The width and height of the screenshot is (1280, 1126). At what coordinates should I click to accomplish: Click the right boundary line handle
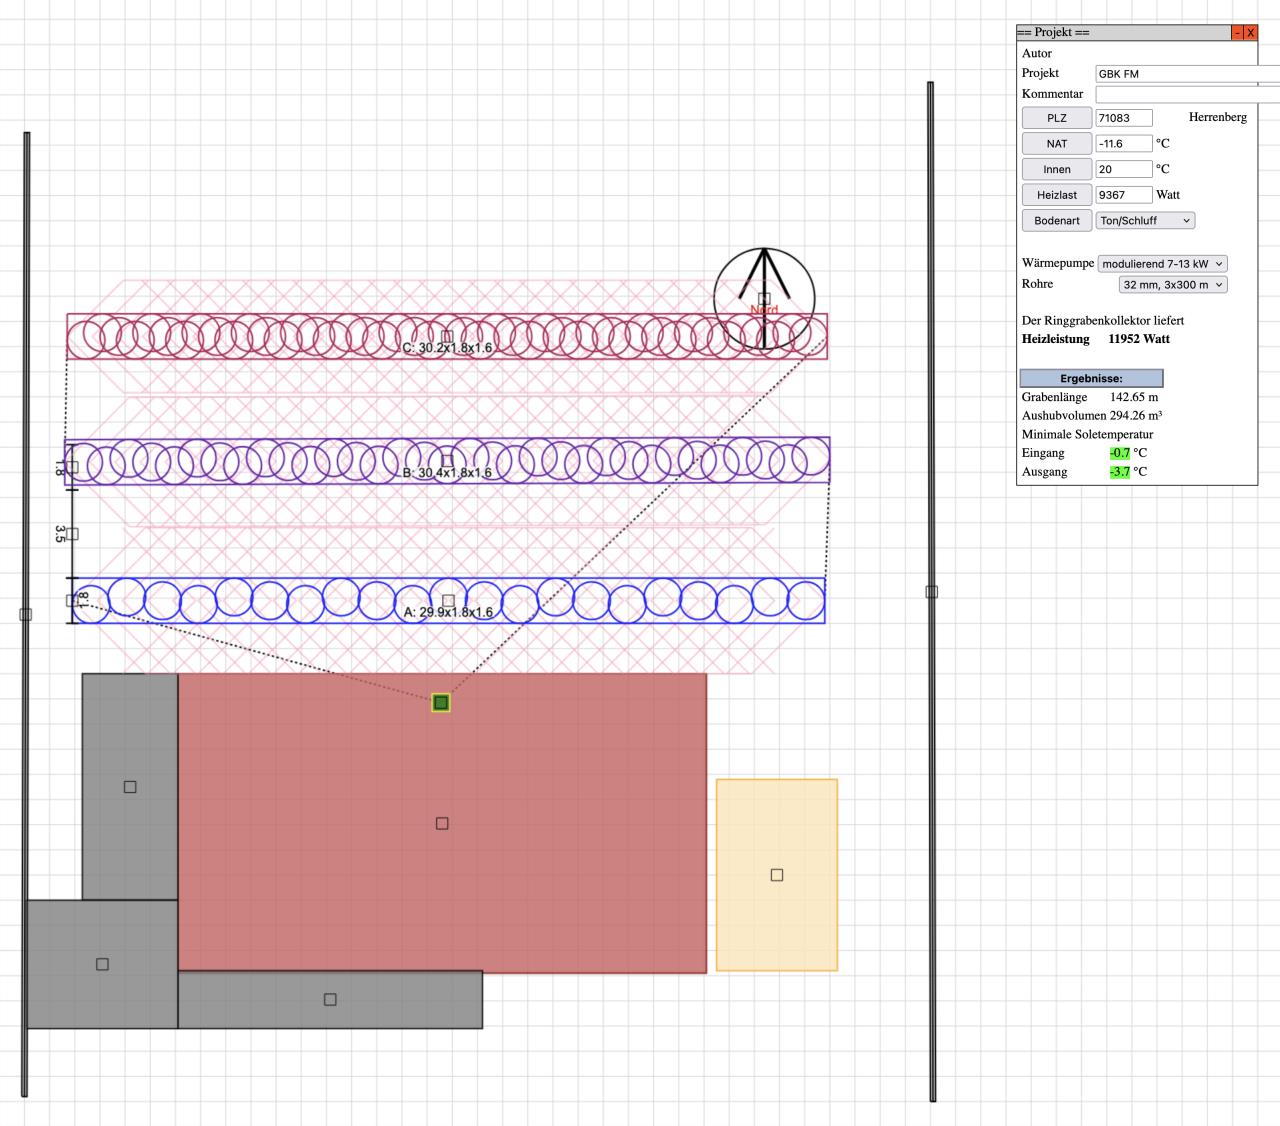[x=932, y=592]
